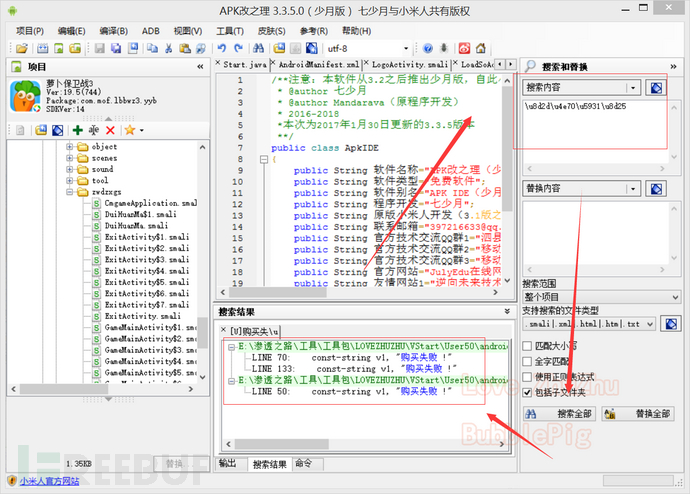Switch to the 输出 bottom tab
The width and height of the screenshot is (690, 494).
228,463
